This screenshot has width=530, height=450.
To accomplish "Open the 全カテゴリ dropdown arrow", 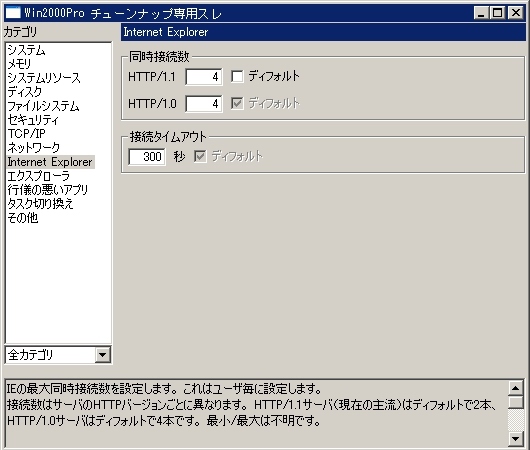I will [x=102, y=355].
